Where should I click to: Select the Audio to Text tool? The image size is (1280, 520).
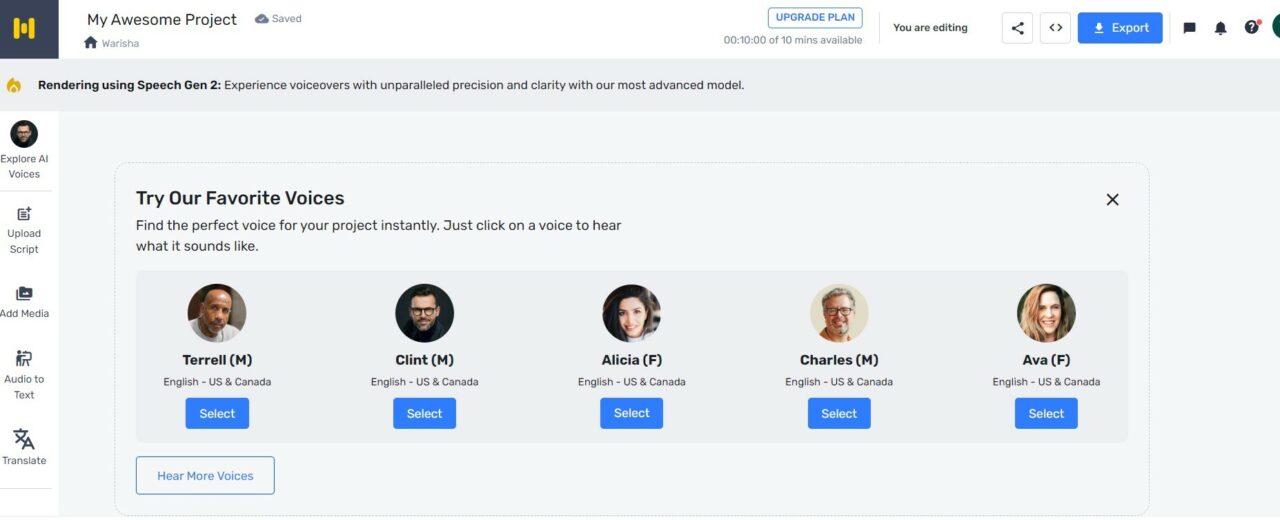coord(24,373)
